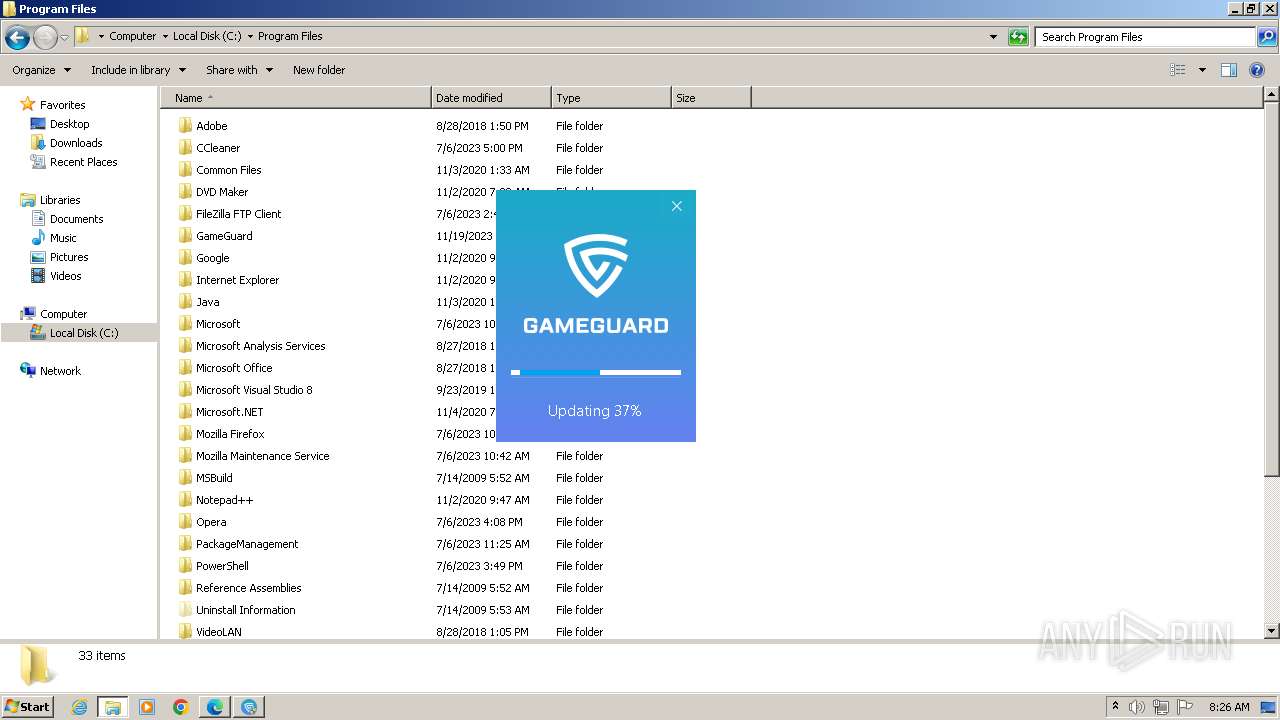Click the GameGuard update progress bar

click(x=596, y=372)
